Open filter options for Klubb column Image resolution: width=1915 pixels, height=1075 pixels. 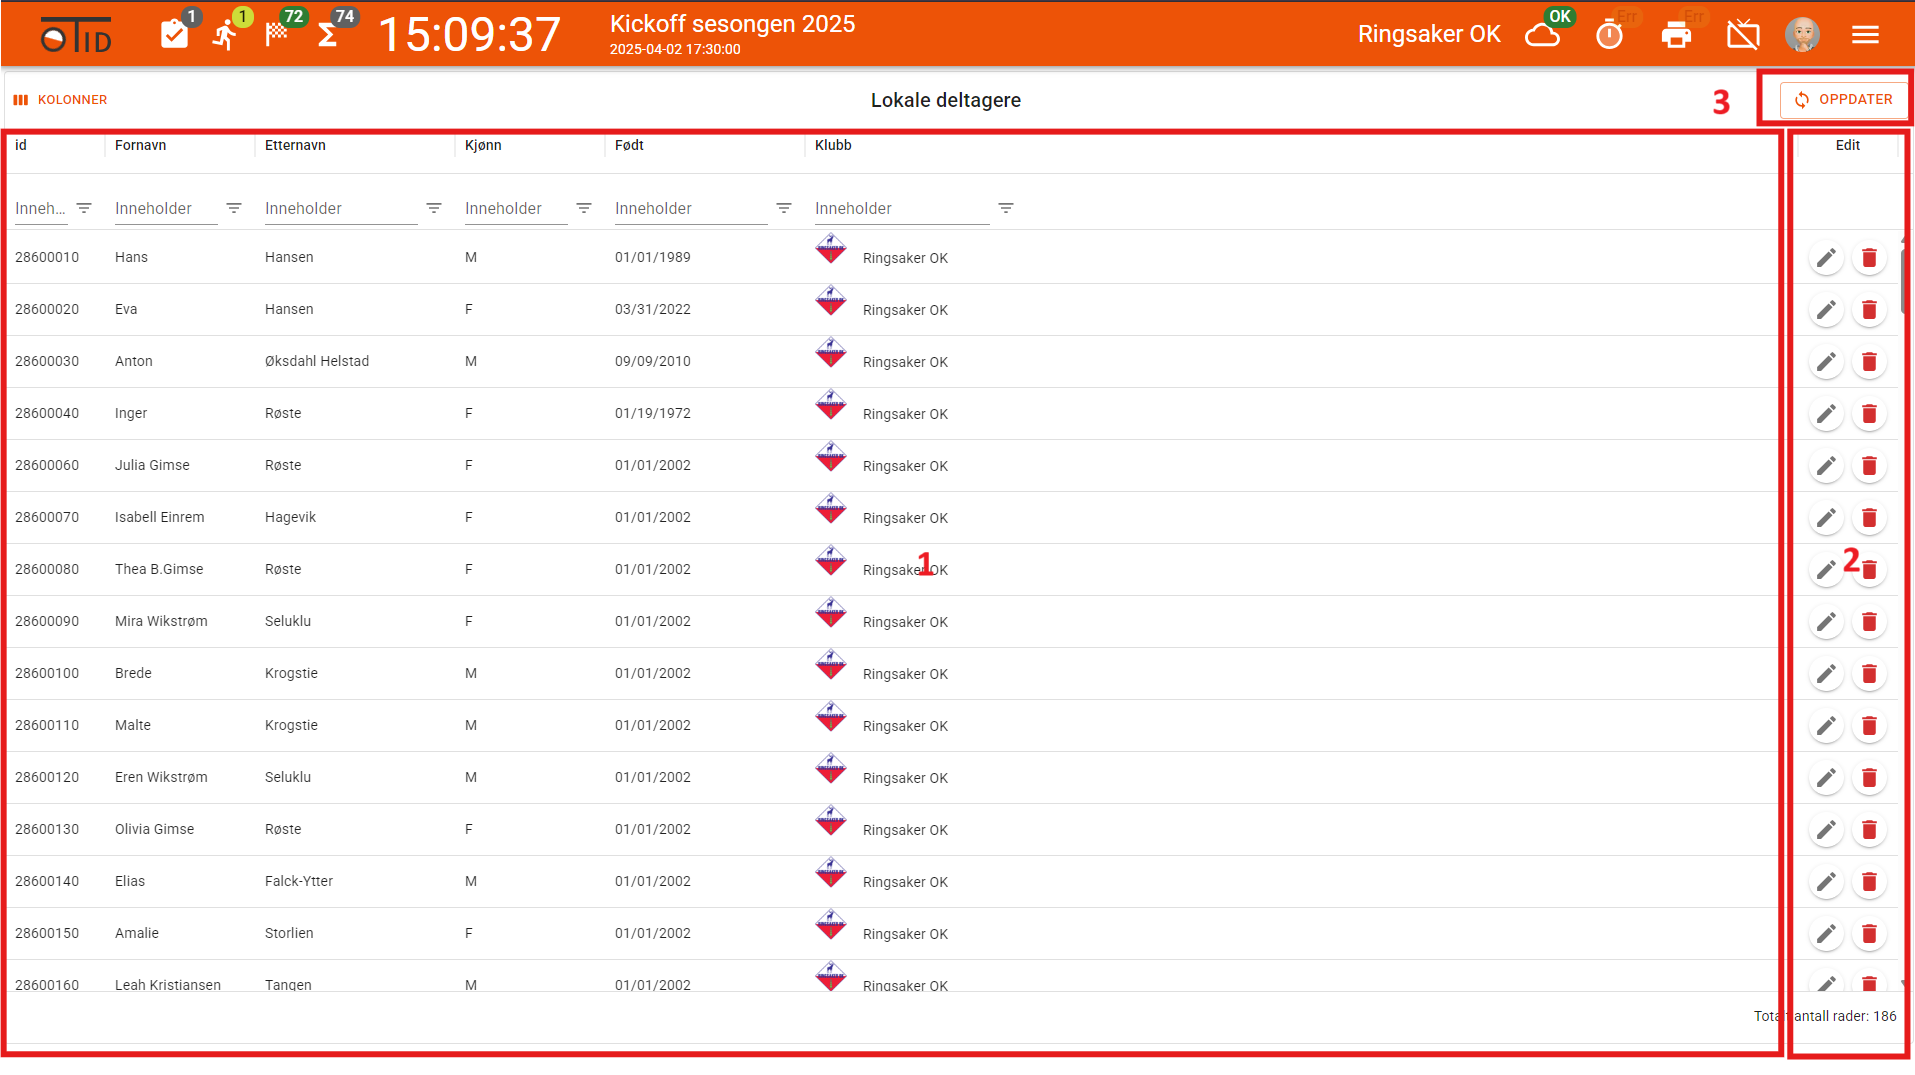(1006, 208)
